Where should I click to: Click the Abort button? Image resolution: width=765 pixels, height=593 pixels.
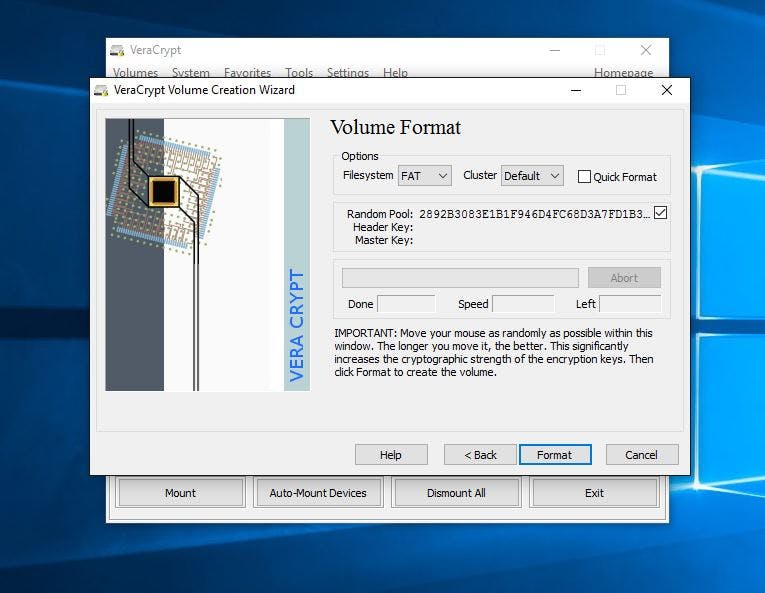pos(624,278)
